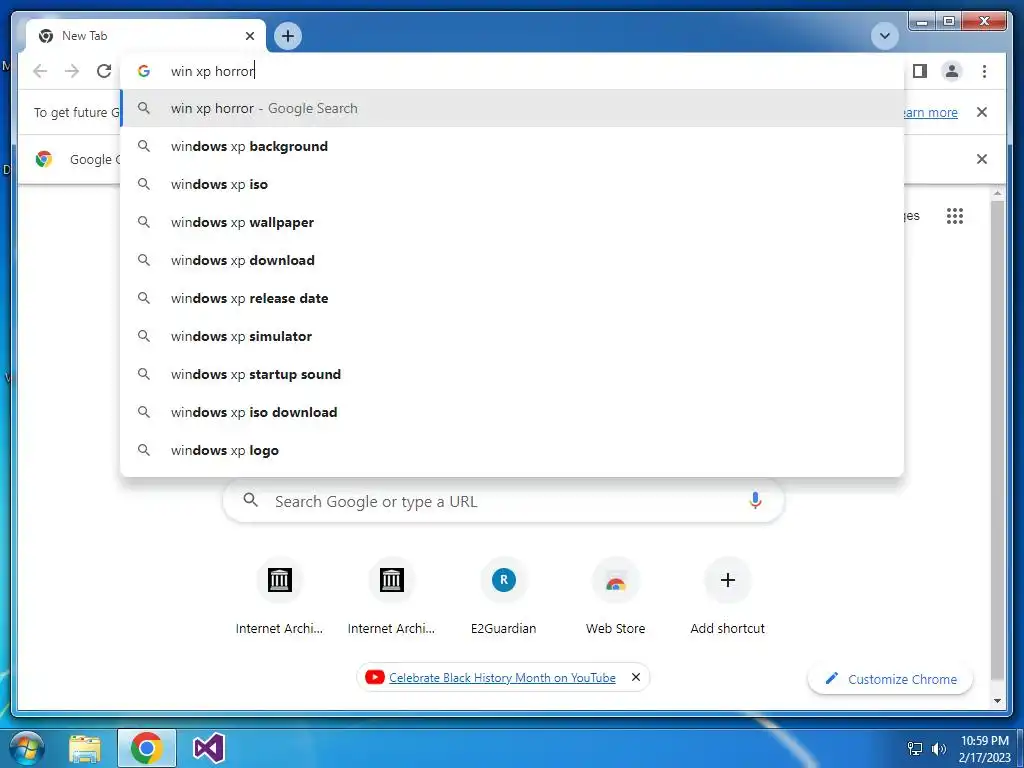Dismiss the update notice infobar
Viewport: 1024px width, 768px height.
point(982,112)
